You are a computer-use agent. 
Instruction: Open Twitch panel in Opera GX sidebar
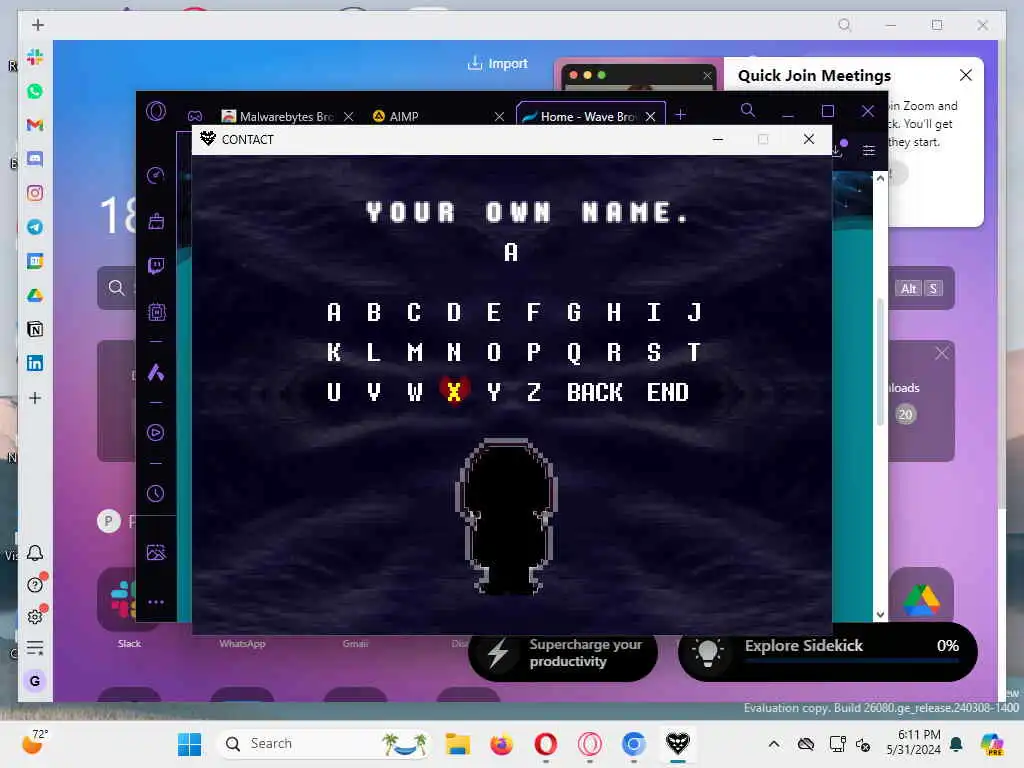[x=155, y=266]
